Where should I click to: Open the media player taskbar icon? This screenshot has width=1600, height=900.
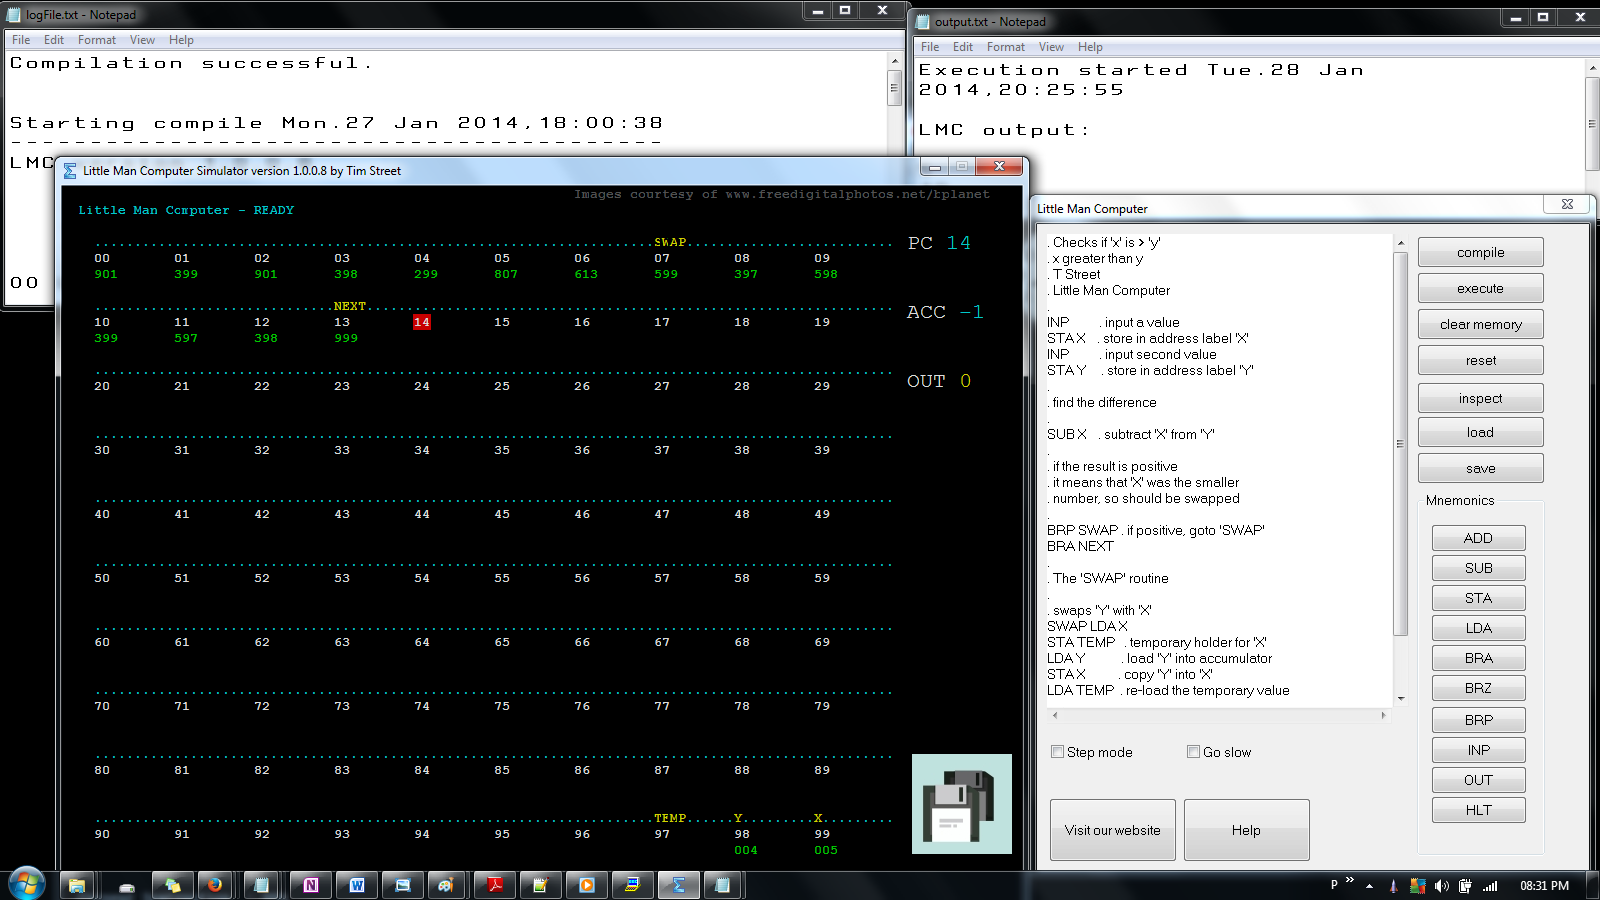click(587, 885)
